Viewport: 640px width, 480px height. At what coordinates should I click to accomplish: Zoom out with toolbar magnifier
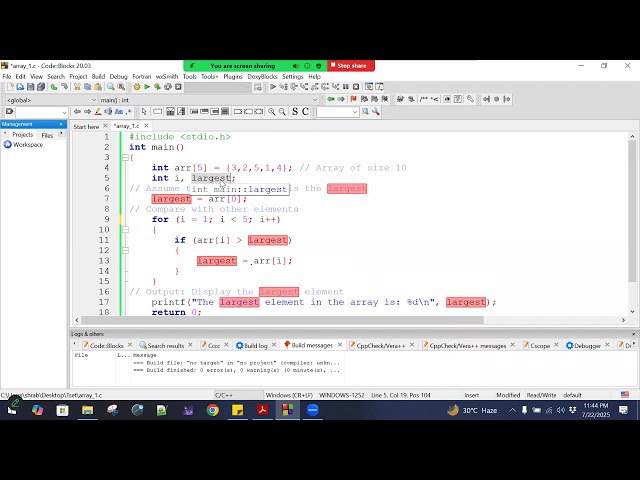[x=282, y=112]
